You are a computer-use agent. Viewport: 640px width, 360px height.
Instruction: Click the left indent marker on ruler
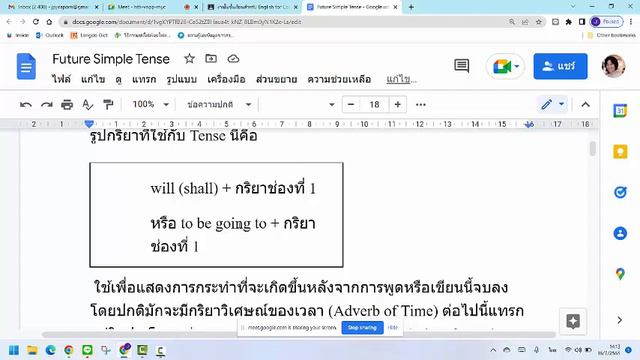(x=89, y=124)
